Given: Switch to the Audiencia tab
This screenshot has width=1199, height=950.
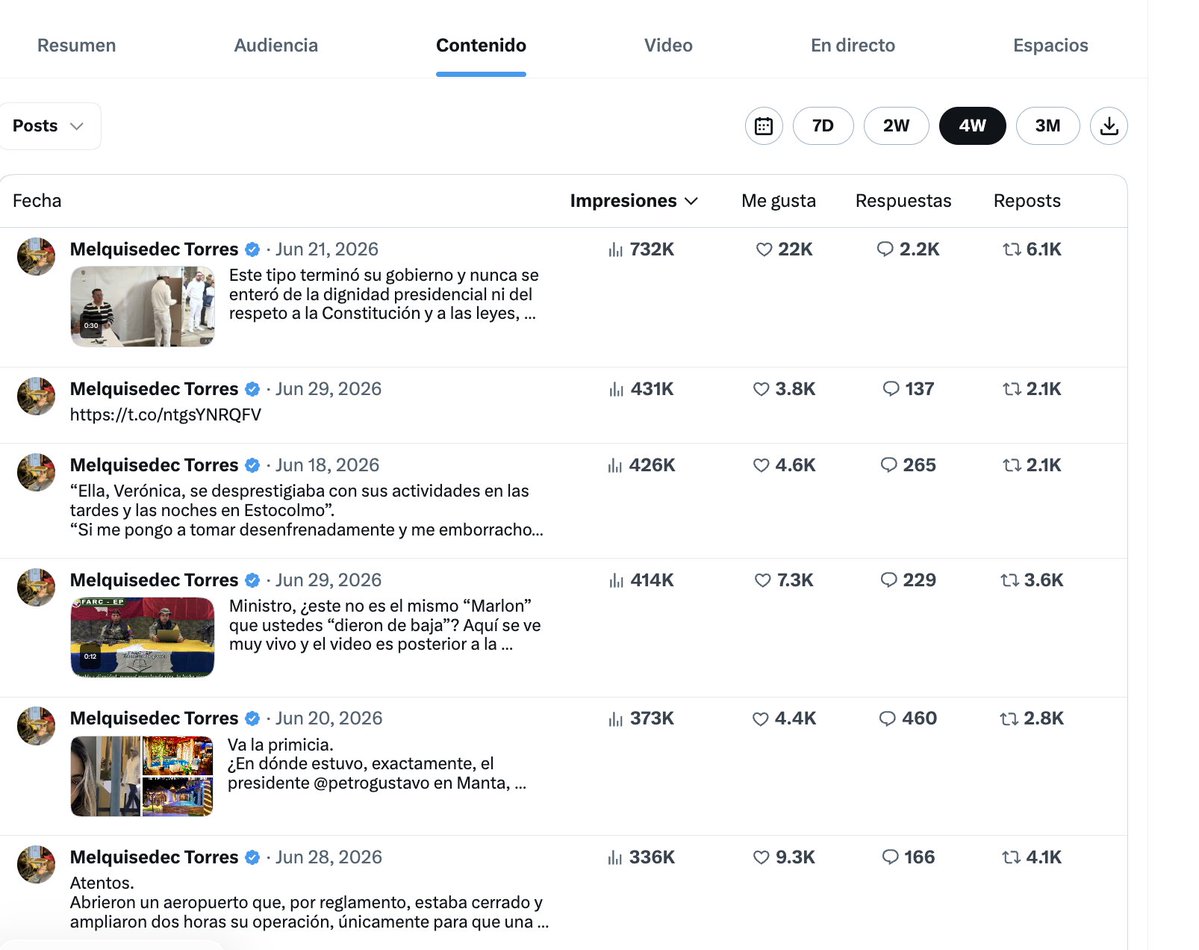Looking at the screenshot, I should pyautogui.click(x=276, y=45).
